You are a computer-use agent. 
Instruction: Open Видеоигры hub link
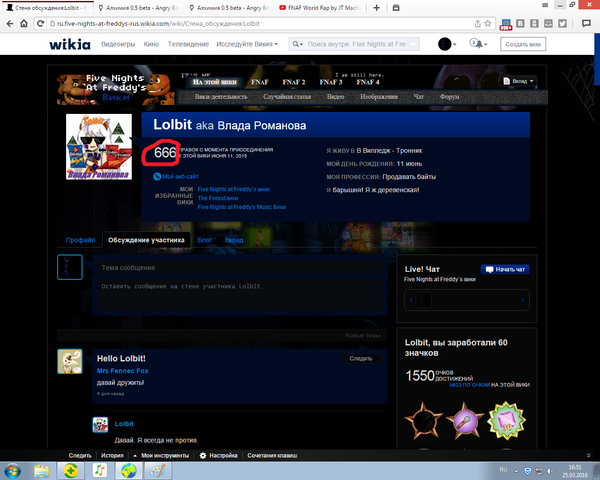click(x=118, y=44)
